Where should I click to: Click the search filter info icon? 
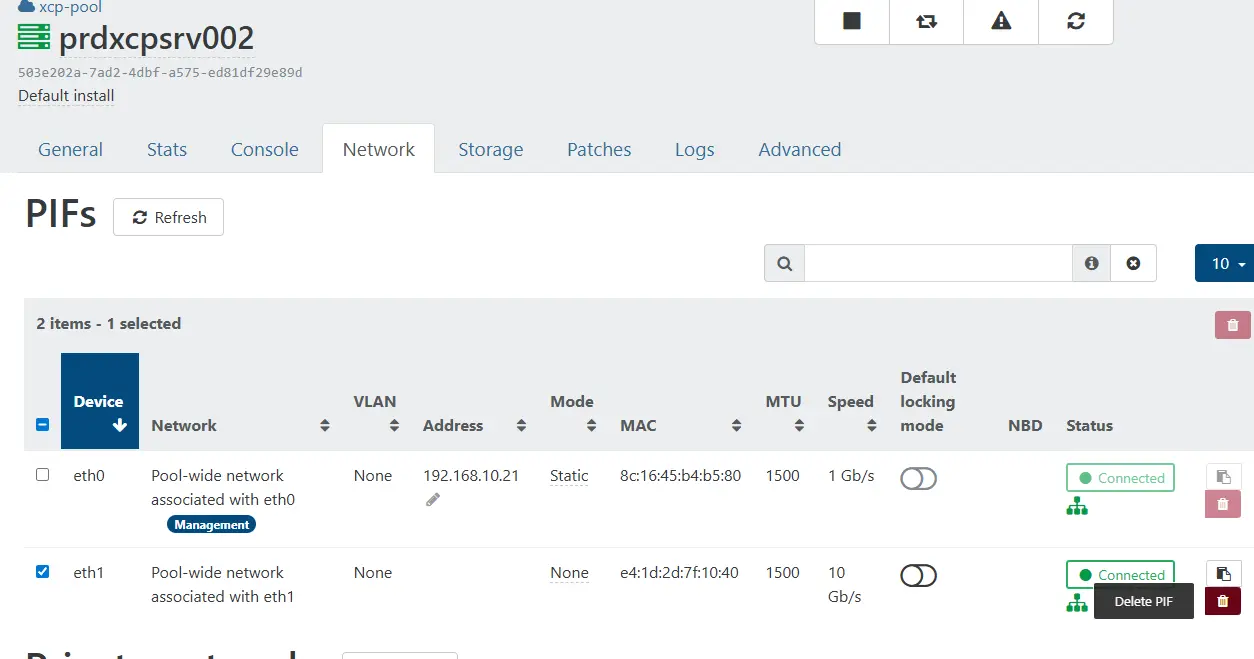1091,263
